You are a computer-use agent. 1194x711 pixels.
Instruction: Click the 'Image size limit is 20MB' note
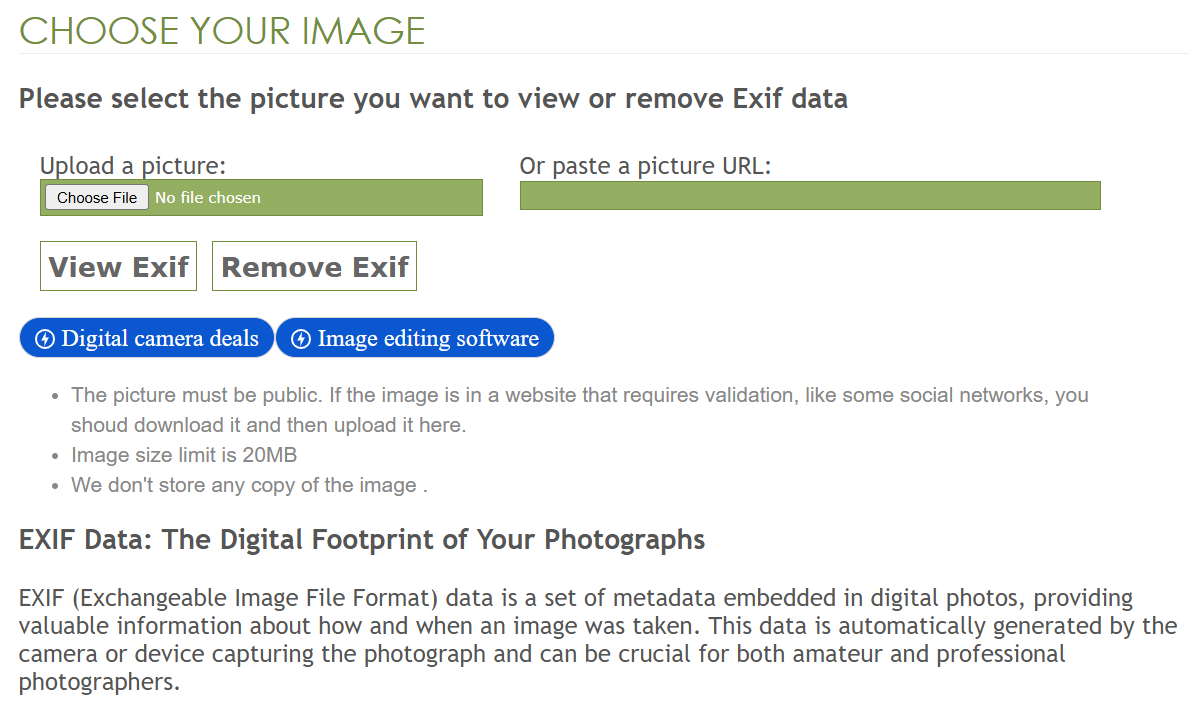[x=184, y=455]
